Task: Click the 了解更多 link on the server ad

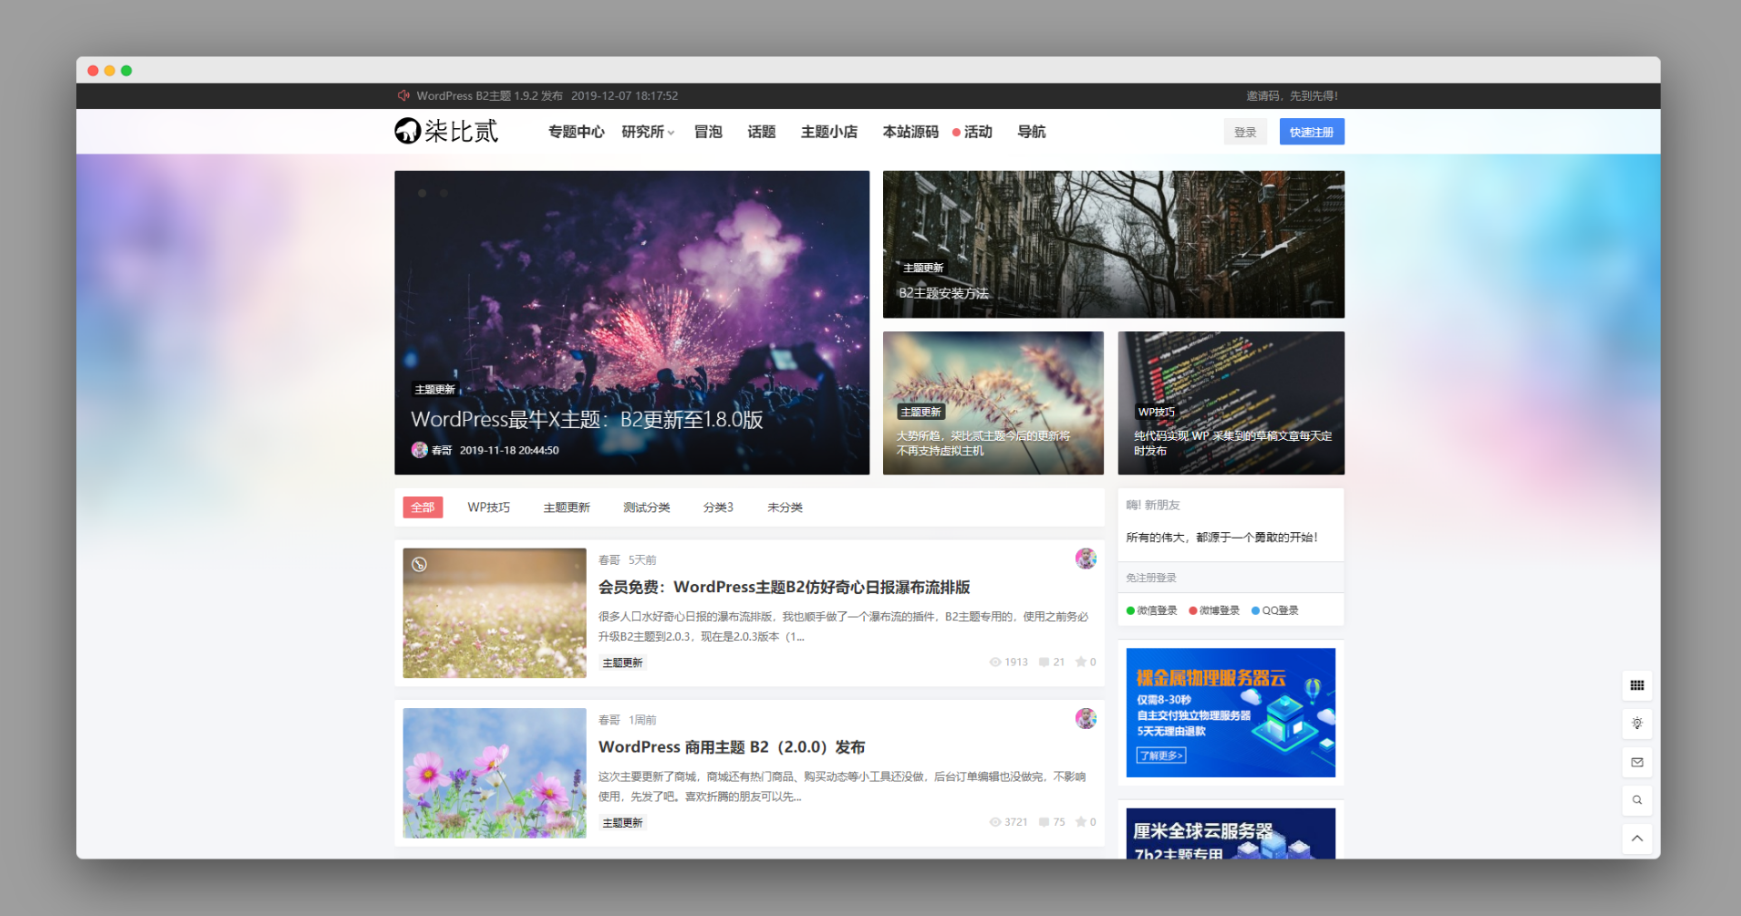Action: (x=1160, y=756)
